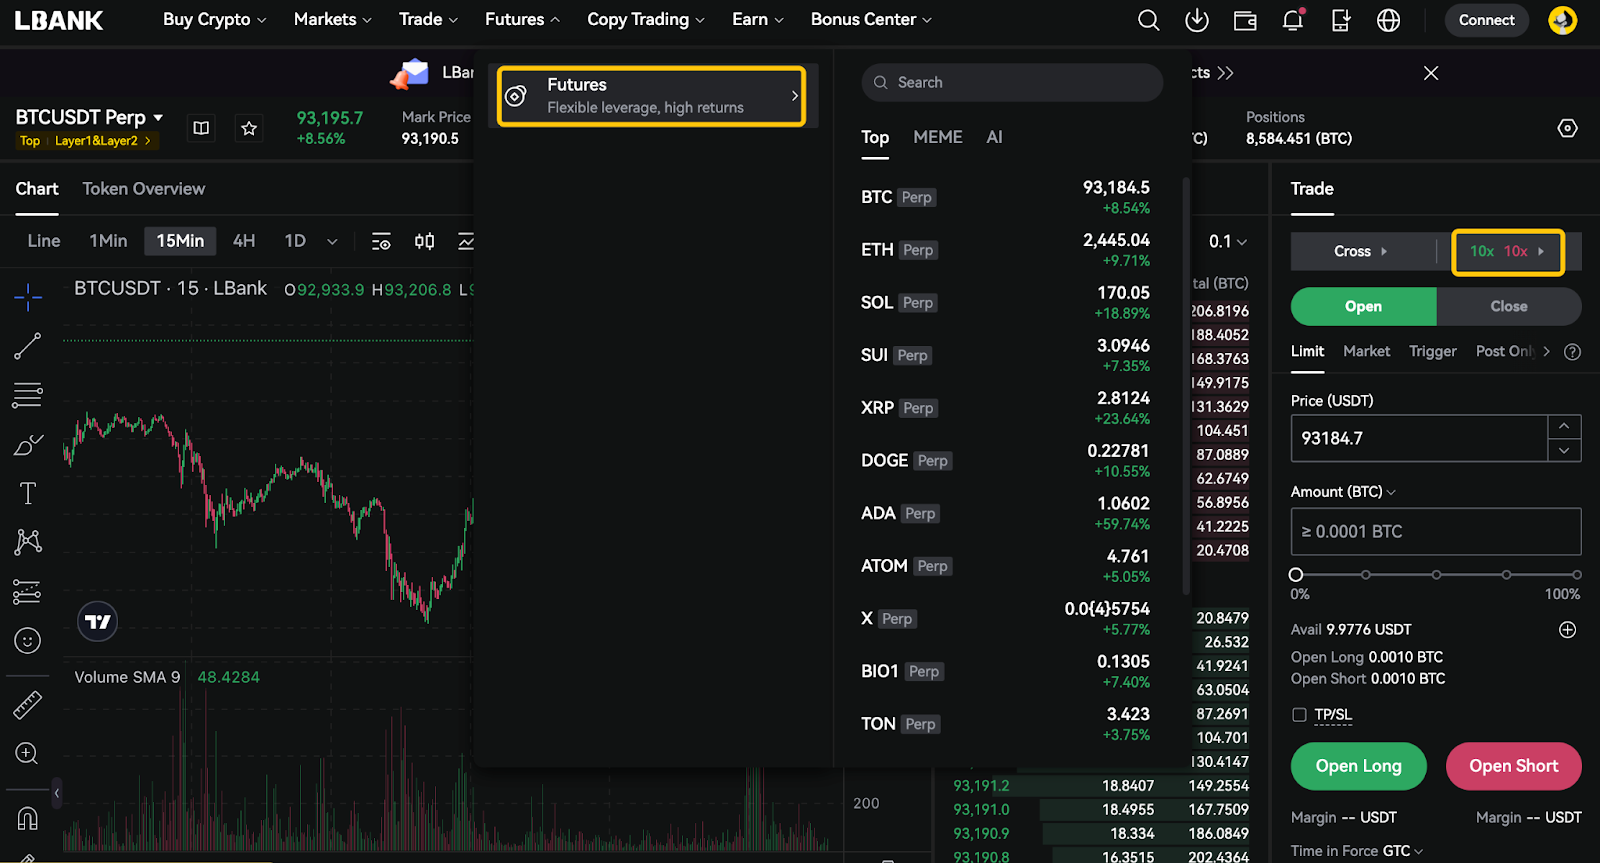Click the amount percentage slider handle at 0%
This screenshot has height=863, width=1600.
pyautogui.click(x=1296, y=574)
